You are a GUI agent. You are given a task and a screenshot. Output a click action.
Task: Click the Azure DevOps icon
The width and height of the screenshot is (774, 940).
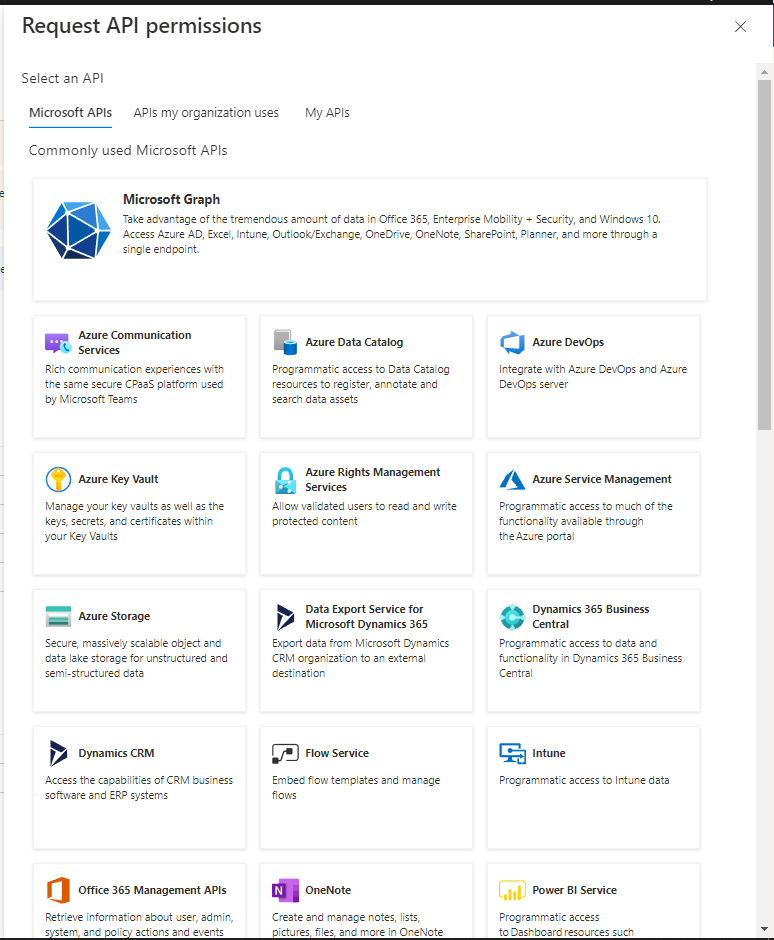(x=513, y=342)
